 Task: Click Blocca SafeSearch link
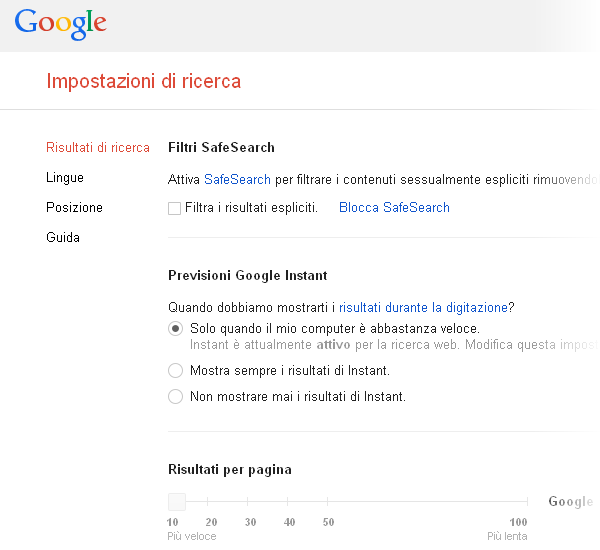(394, 208)
